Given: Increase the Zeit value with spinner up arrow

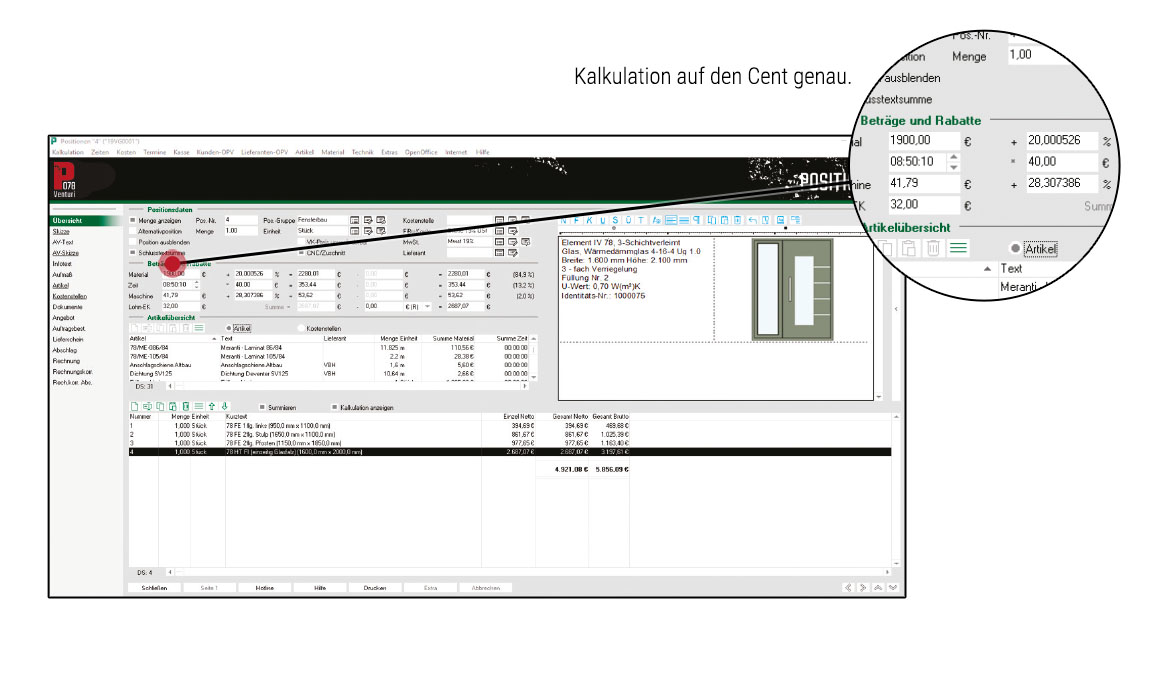Looking at the screenshot, I should pos(196,281).
